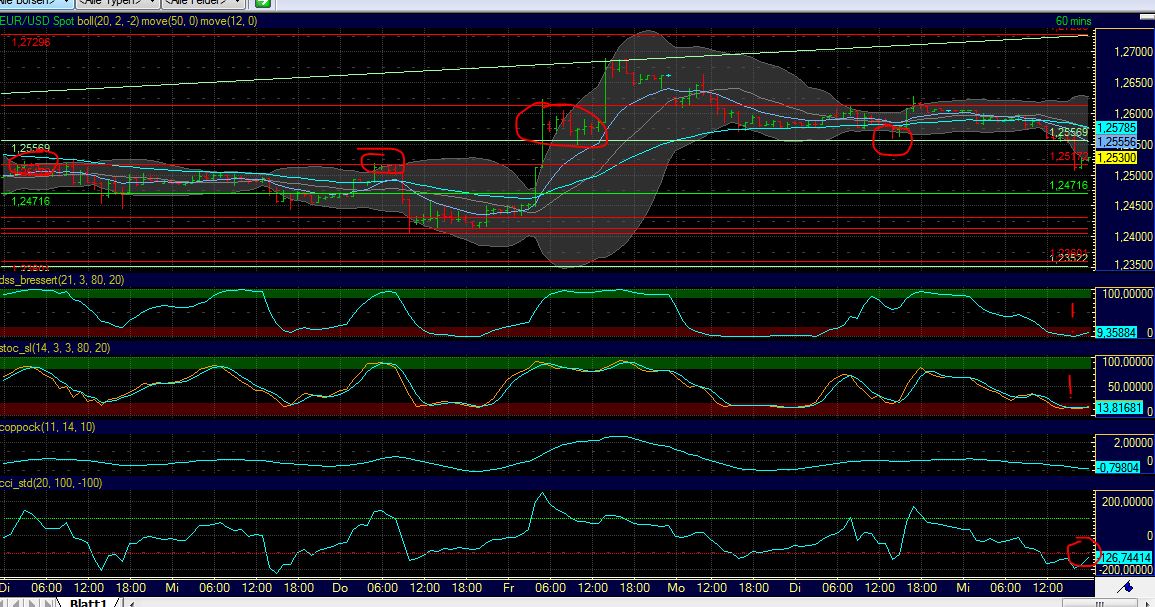This screenshot has height=607, width=1155.
Task: Click the coppock(11, 14, 10) label
Action: click(45, 428)
